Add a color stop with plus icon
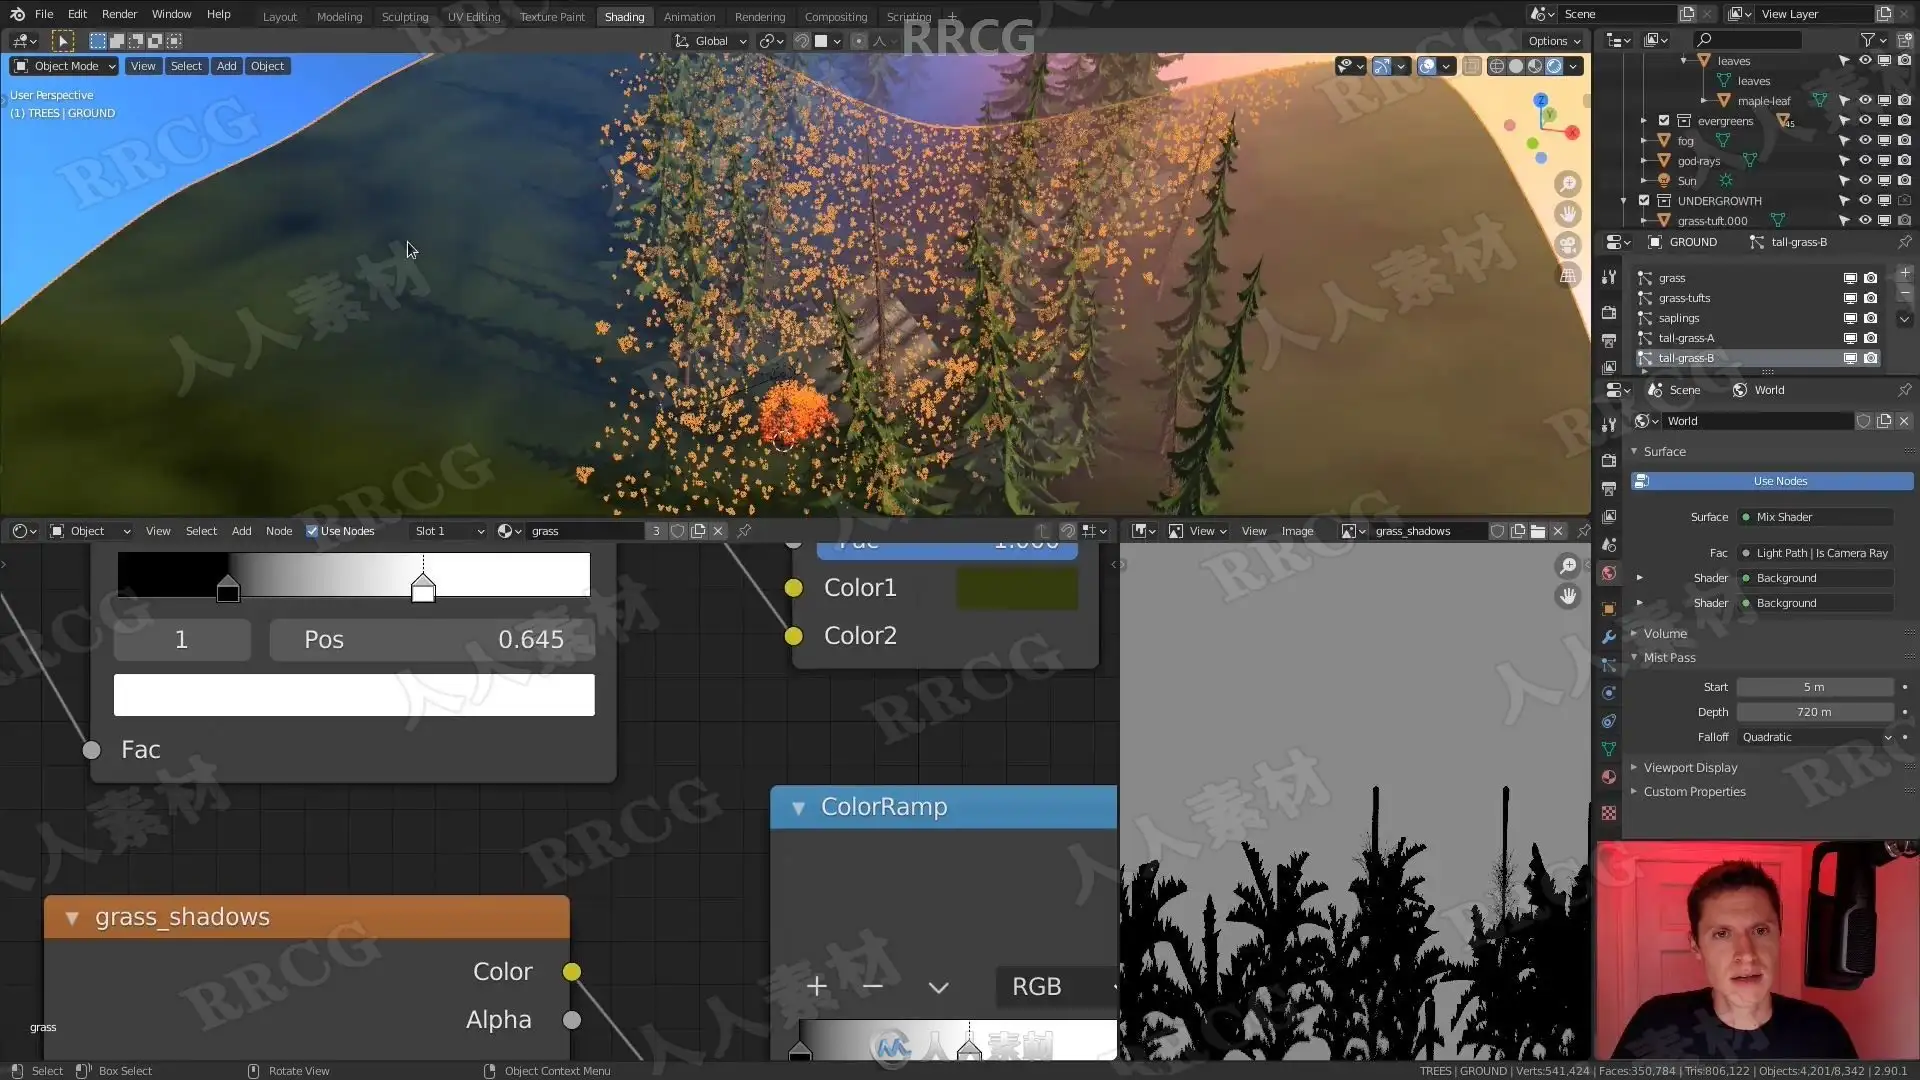Screen dimensions: 1920x1080 click(816, 987)
